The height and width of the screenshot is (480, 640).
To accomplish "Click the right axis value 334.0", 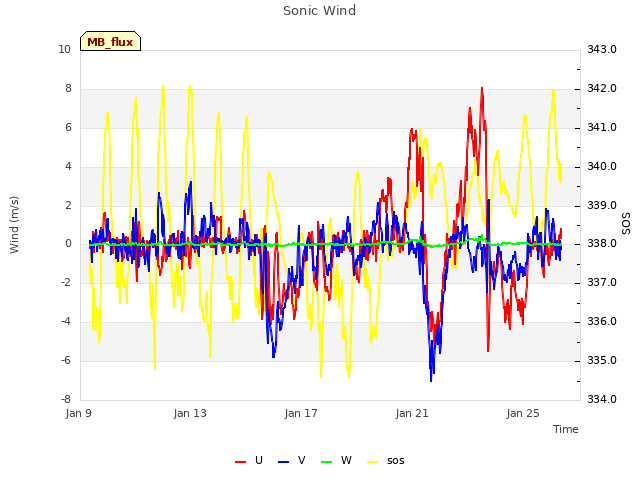I will click(602, 399).
